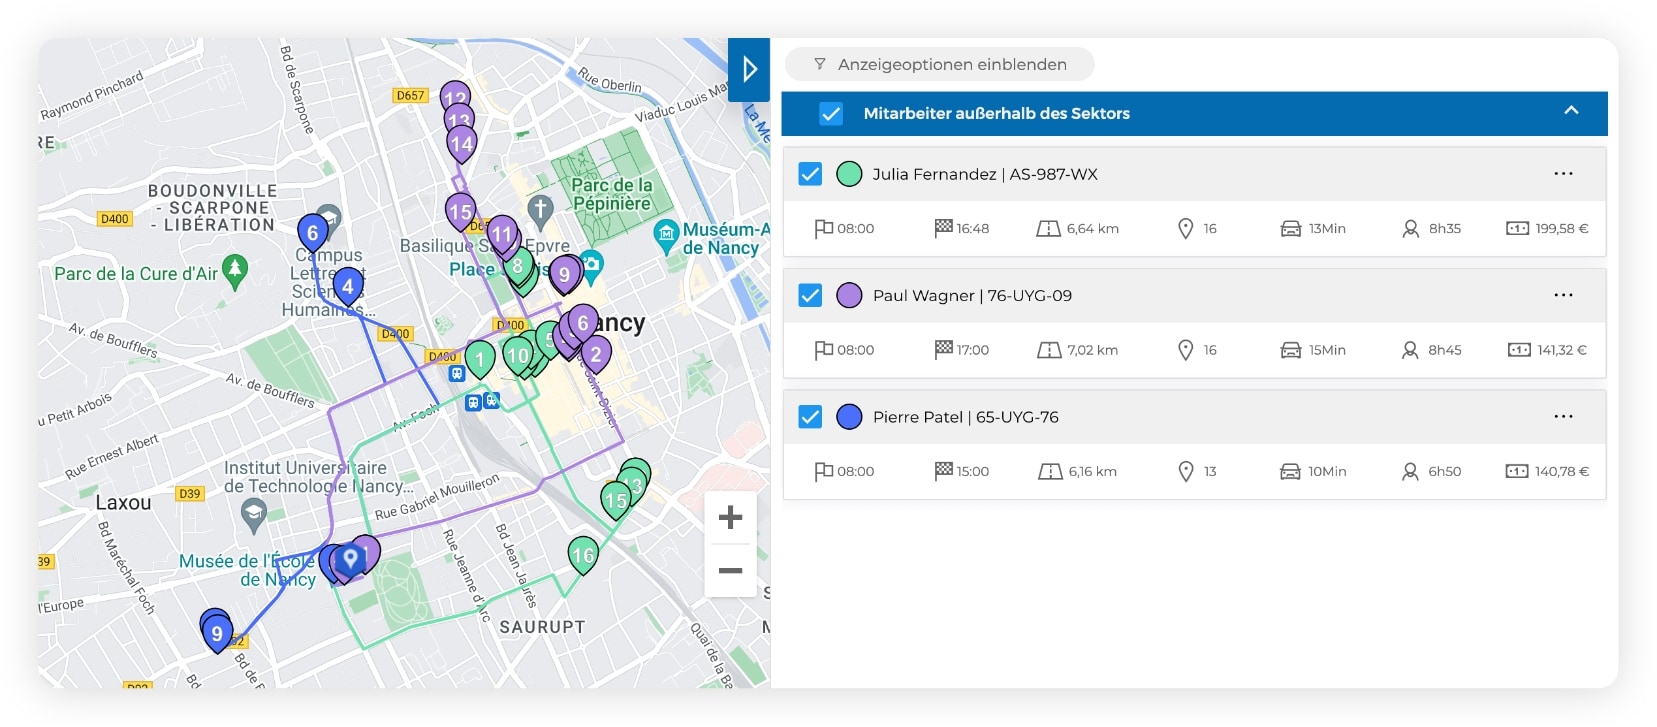Click the location pin icon for Pierre Patel
Viewport: 1657px width, 727px height.
[x=1185, y=471]
